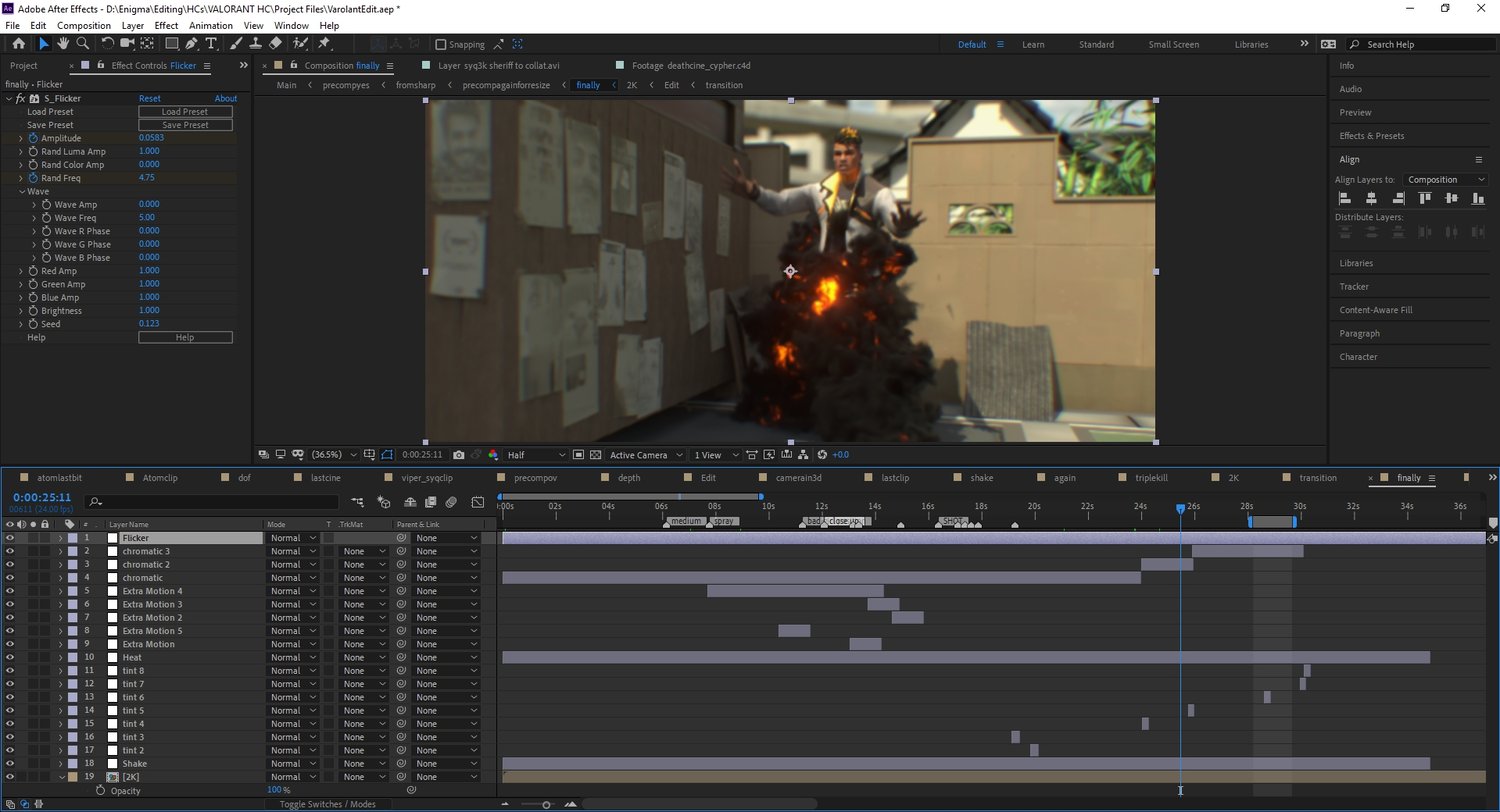Select the Eraser tool

[x=276, y=44]
